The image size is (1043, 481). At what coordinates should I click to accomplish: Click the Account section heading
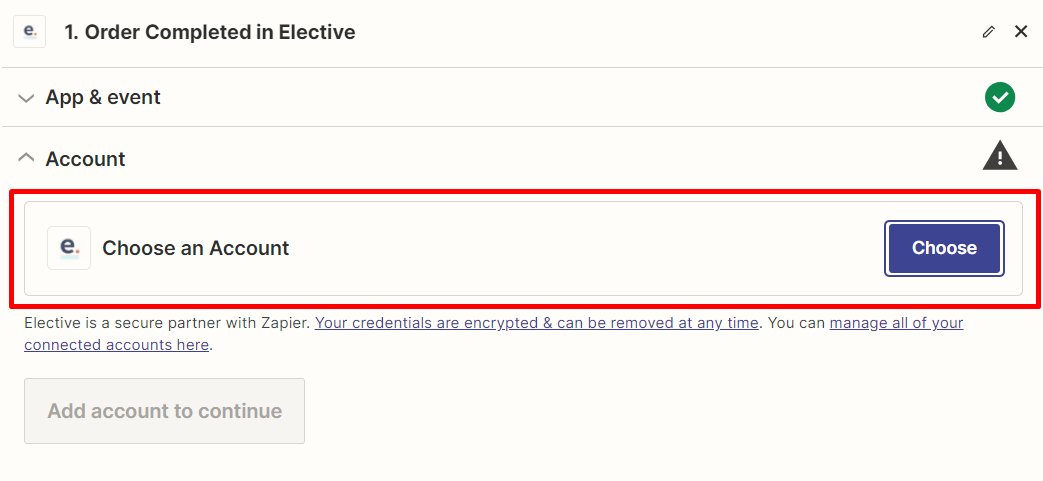pyautogui.click(x=86, y=159)
